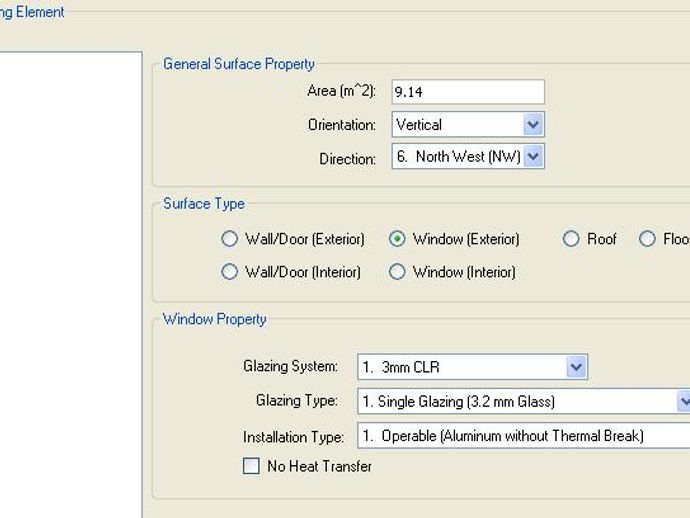Screen dimensions: 690x518
Task: Click the Window Property group title
Action: pos(215,319)
